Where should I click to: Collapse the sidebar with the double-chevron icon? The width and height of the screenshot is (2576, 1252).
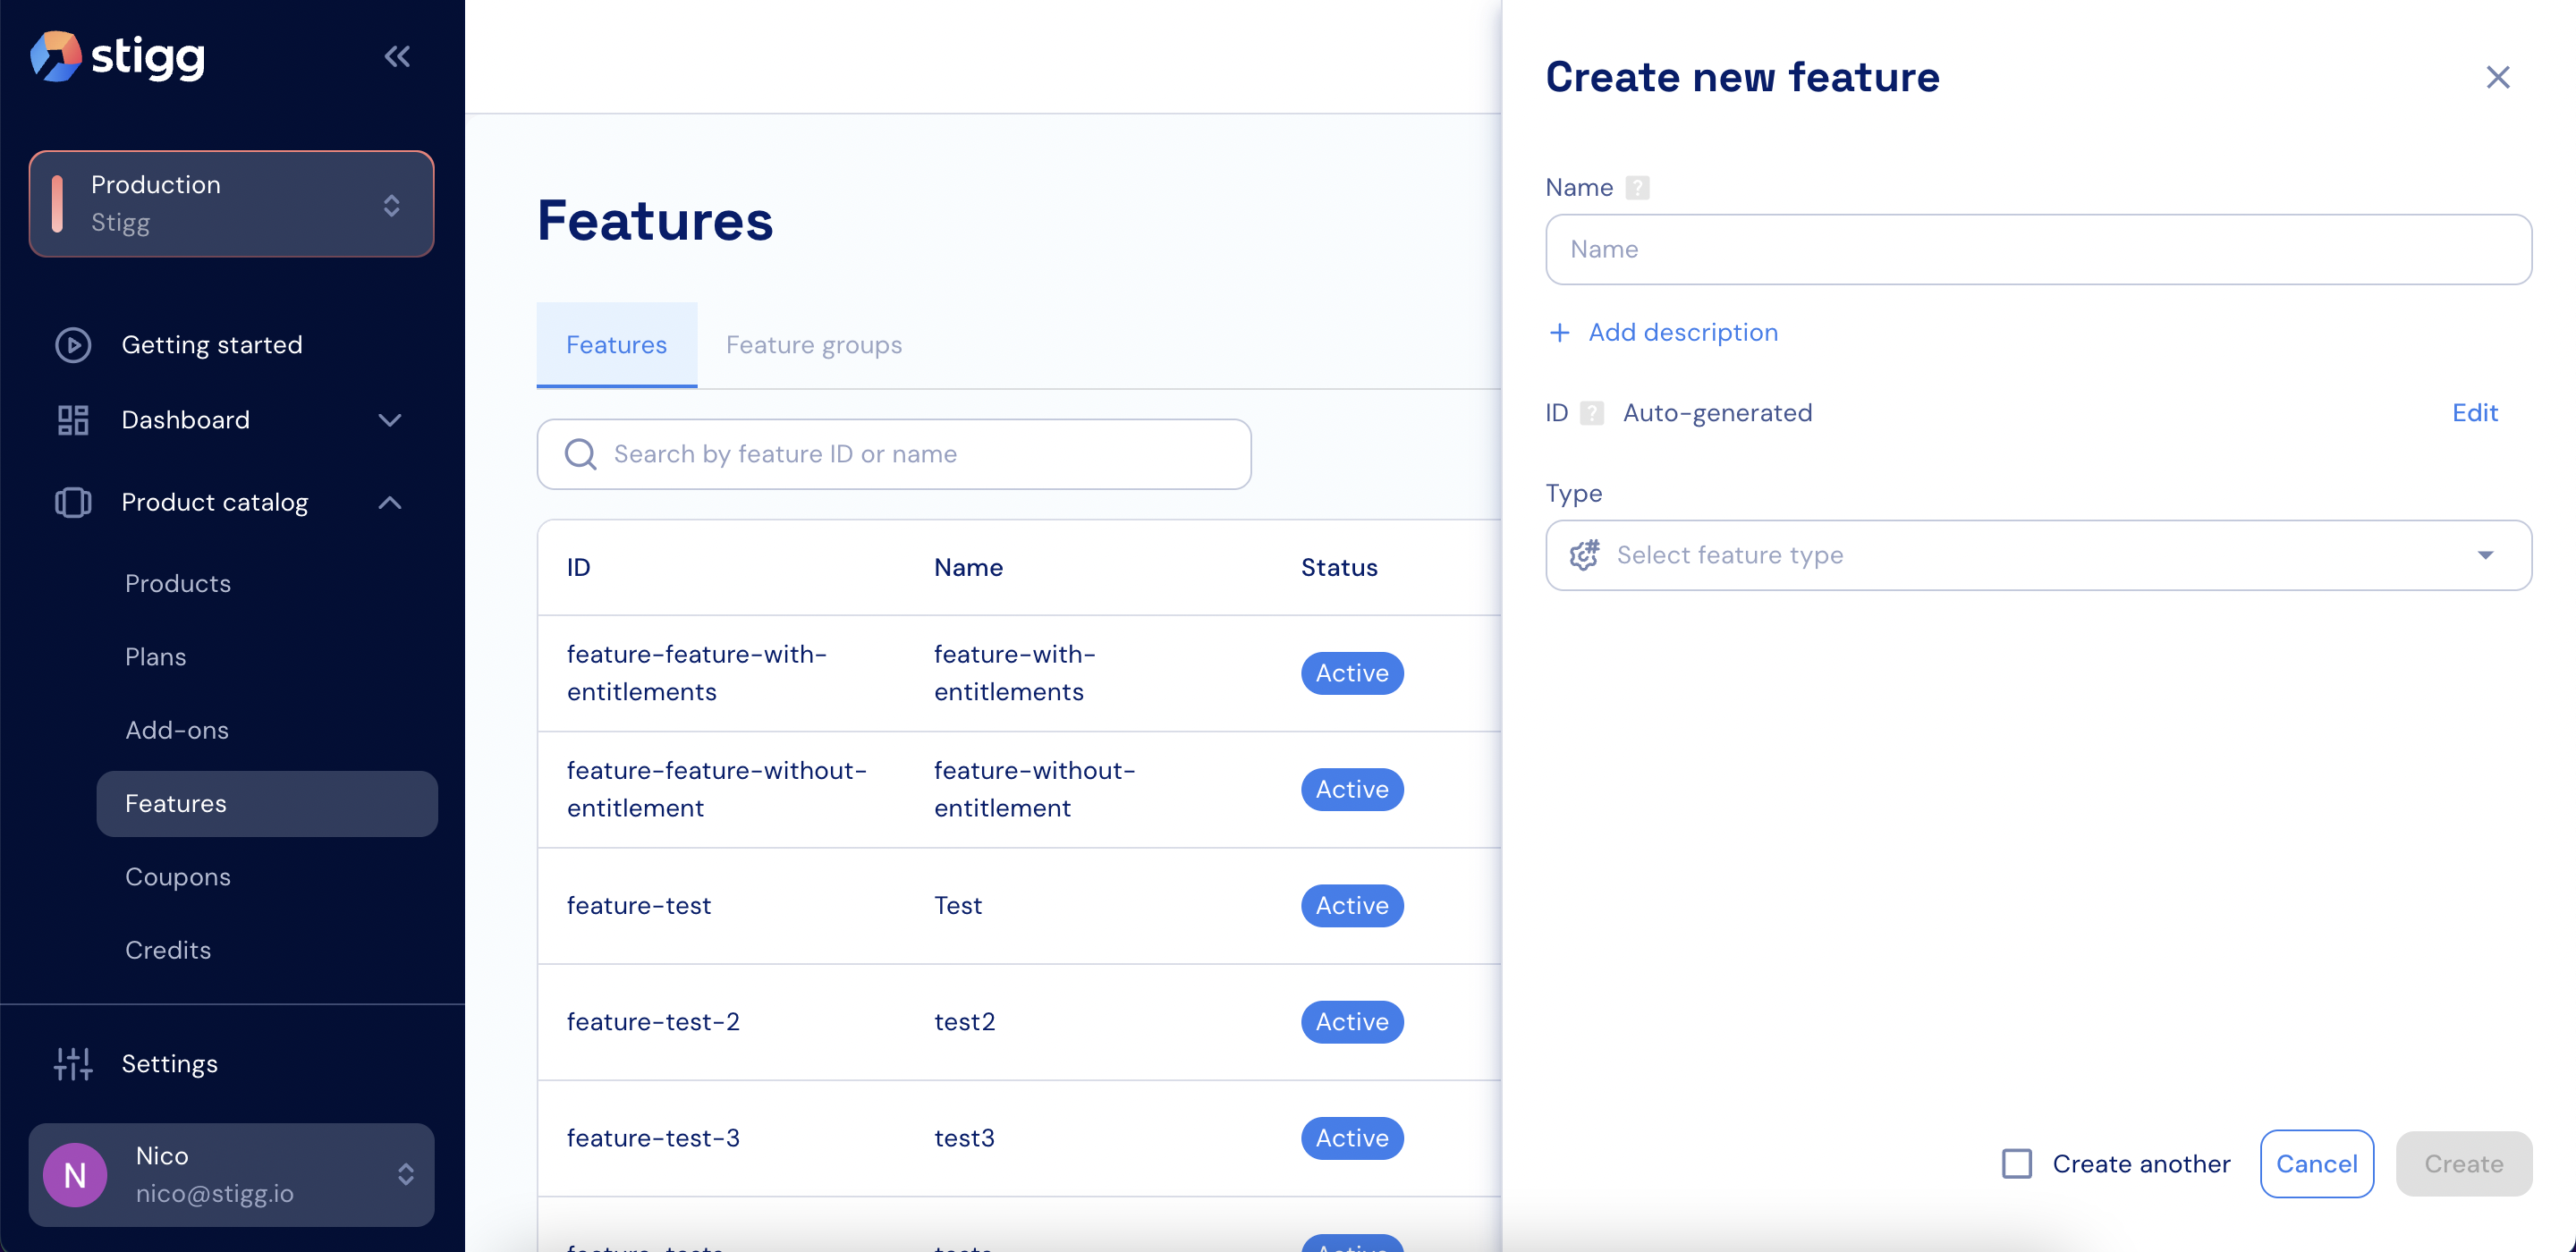click(x=397, y=56)
